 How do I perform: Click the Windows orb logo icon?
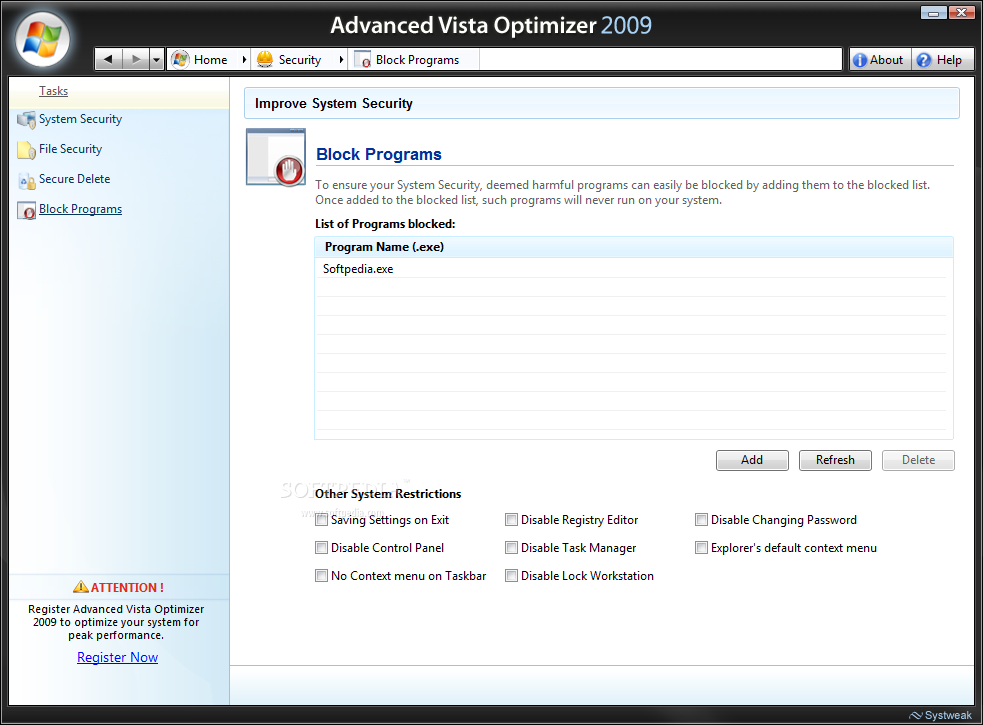(x=43, y=40)
